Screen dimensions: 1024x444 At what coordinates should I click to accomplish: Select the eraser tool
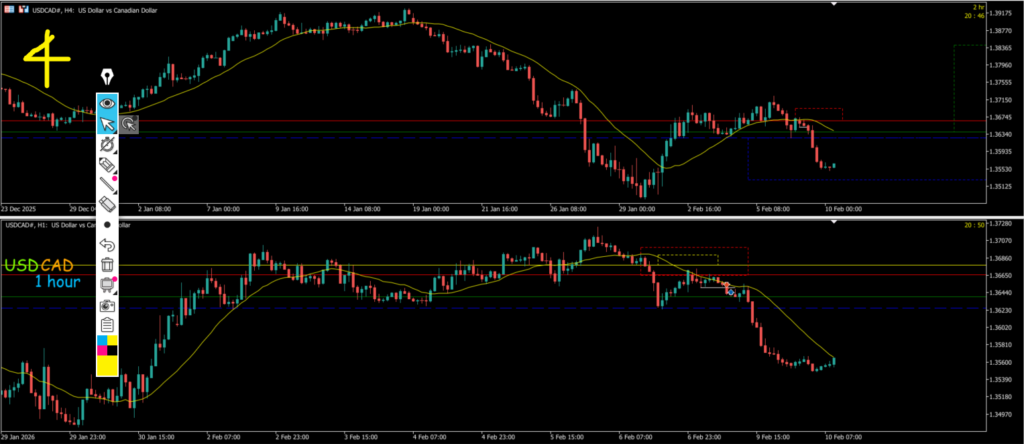coord(107,205)
